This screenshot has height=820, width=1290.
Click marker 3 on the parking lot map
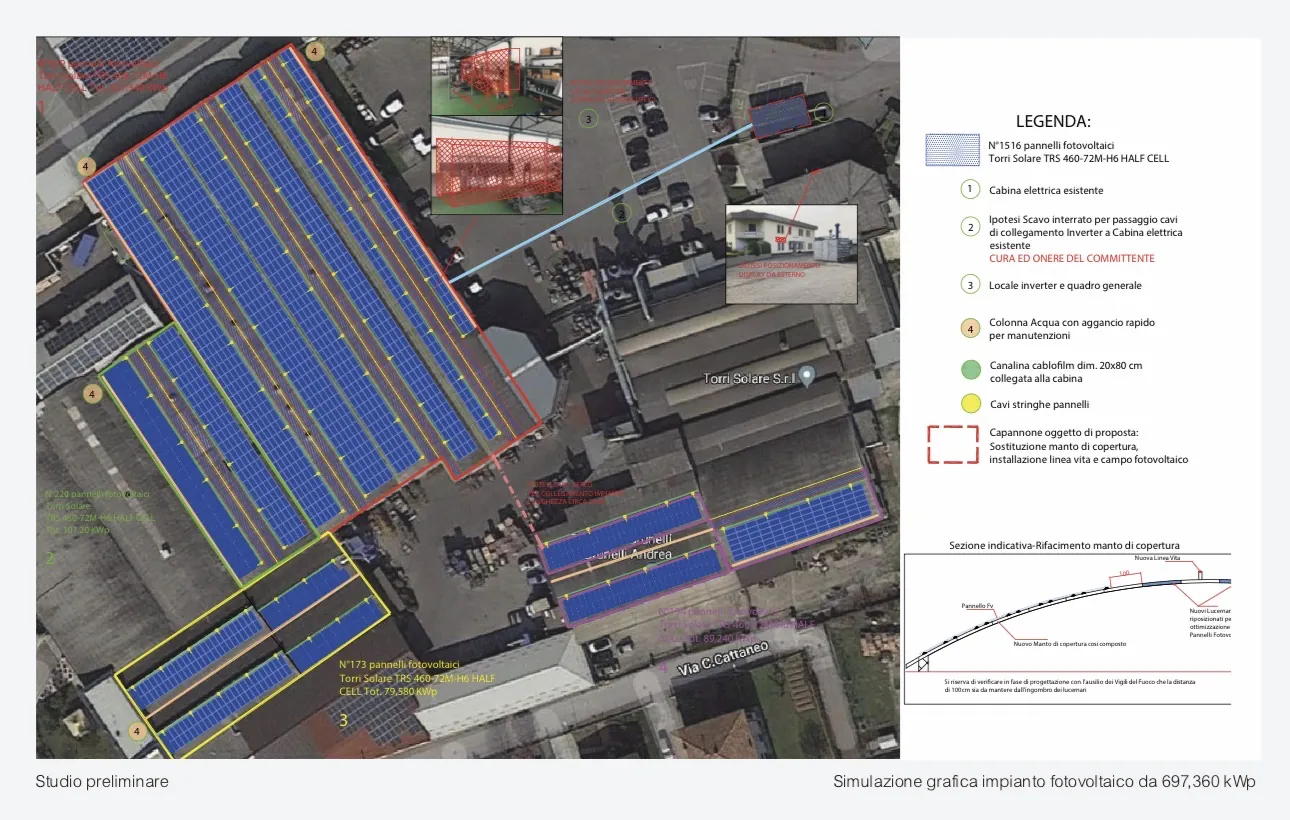point(589,119)
